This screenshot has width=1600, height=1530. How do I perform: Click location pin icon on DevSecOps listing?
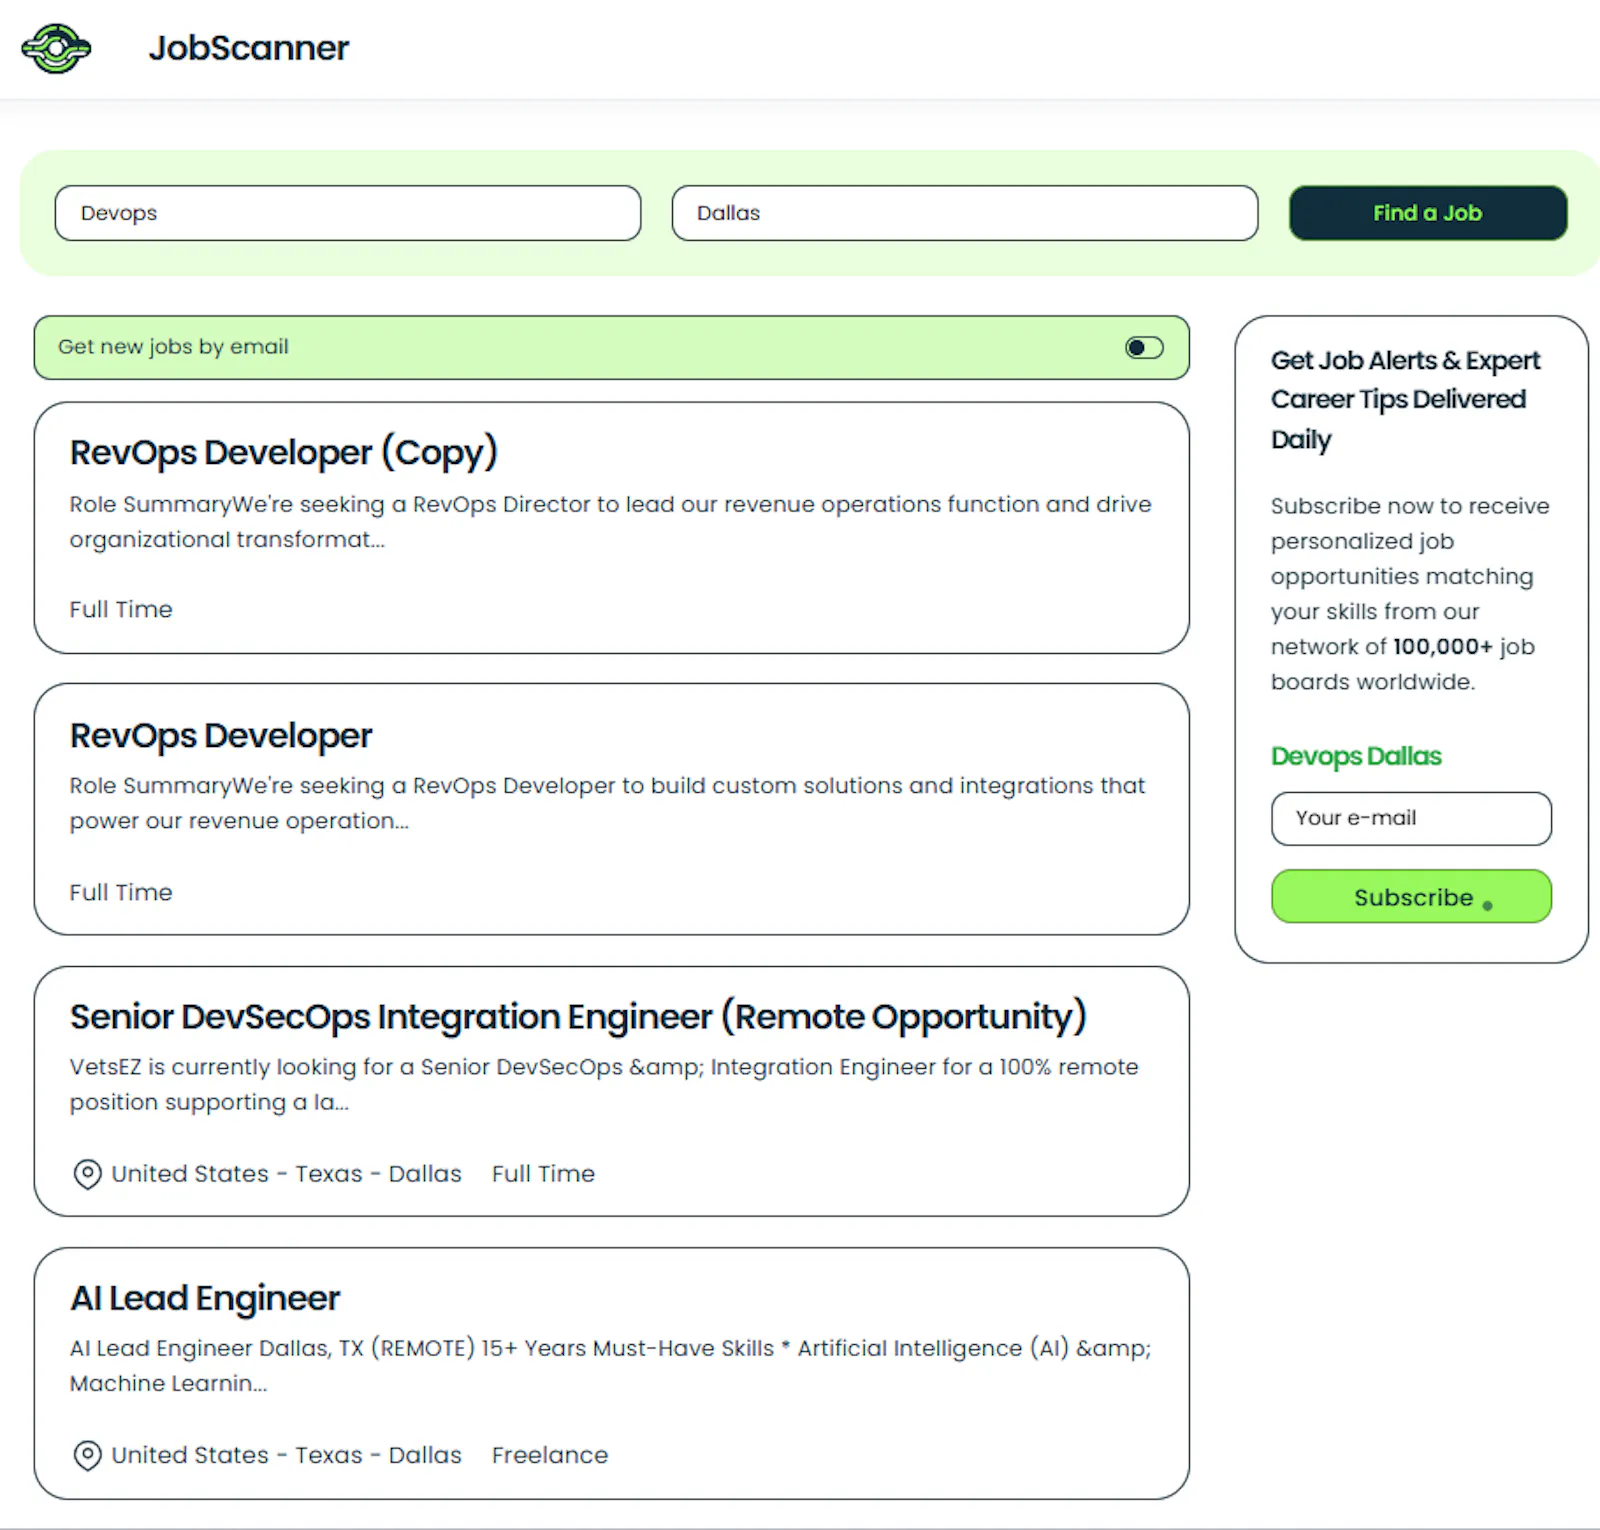pyautogui.click(x=88, y=1174)
